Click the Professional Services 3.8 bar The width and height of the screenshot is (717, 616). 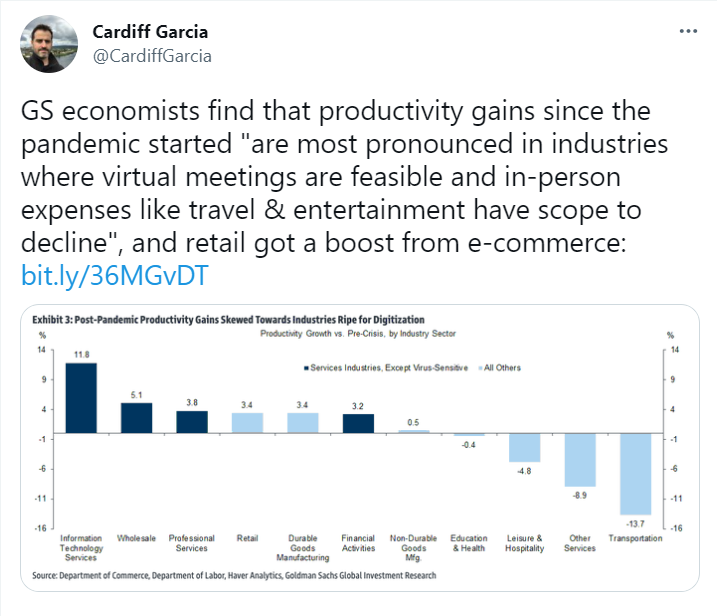coord(192,421)
